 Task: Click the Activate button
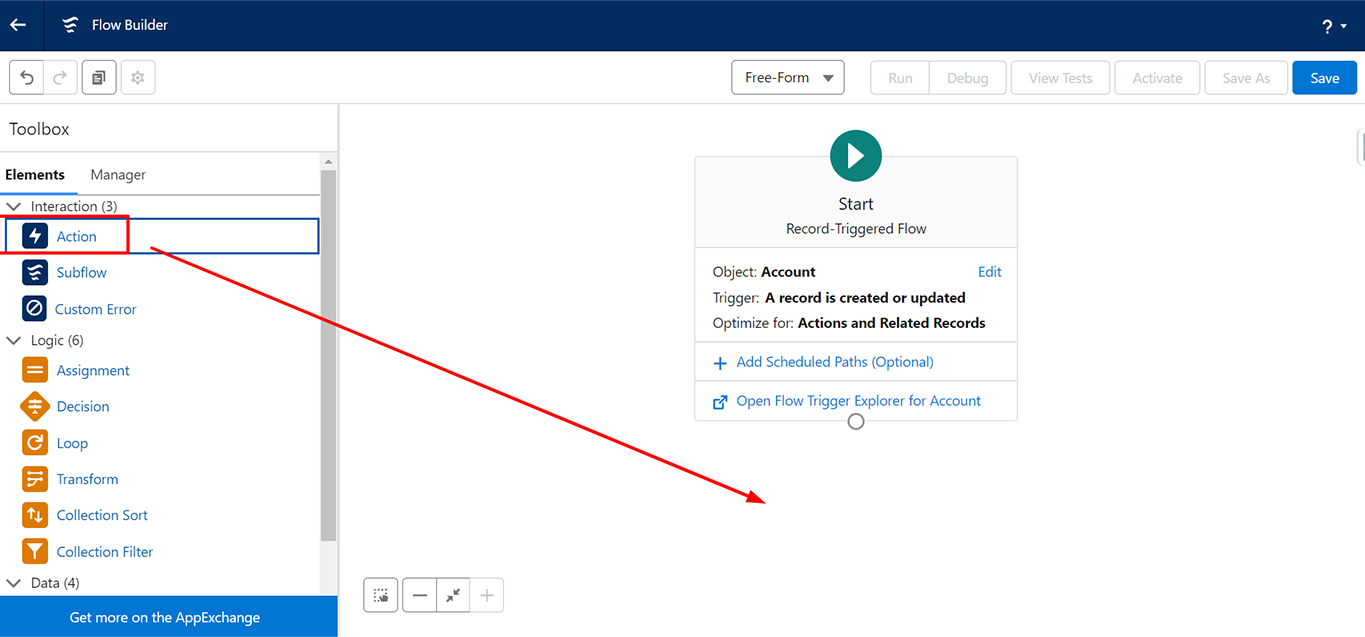click(1157, 78)
